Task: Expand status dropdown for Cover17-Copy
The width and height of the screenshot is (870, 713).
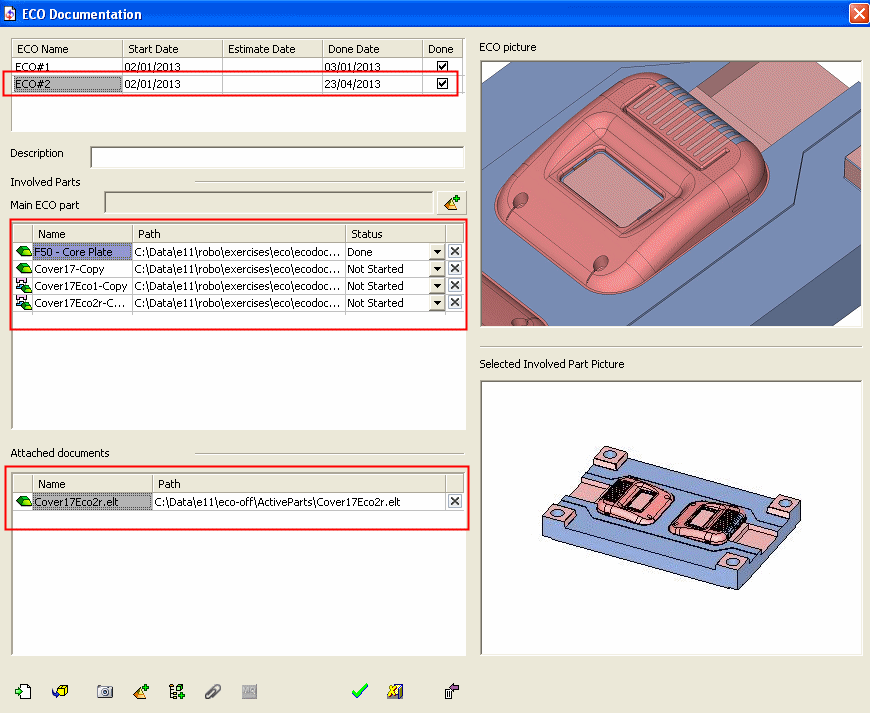Action: [x=437, y=269]
